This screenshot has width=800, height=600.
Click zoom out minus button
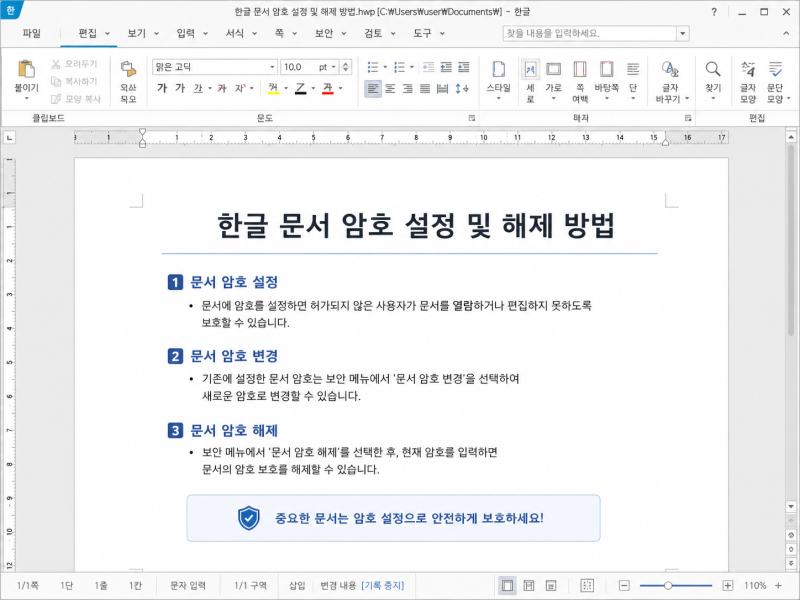624,585
